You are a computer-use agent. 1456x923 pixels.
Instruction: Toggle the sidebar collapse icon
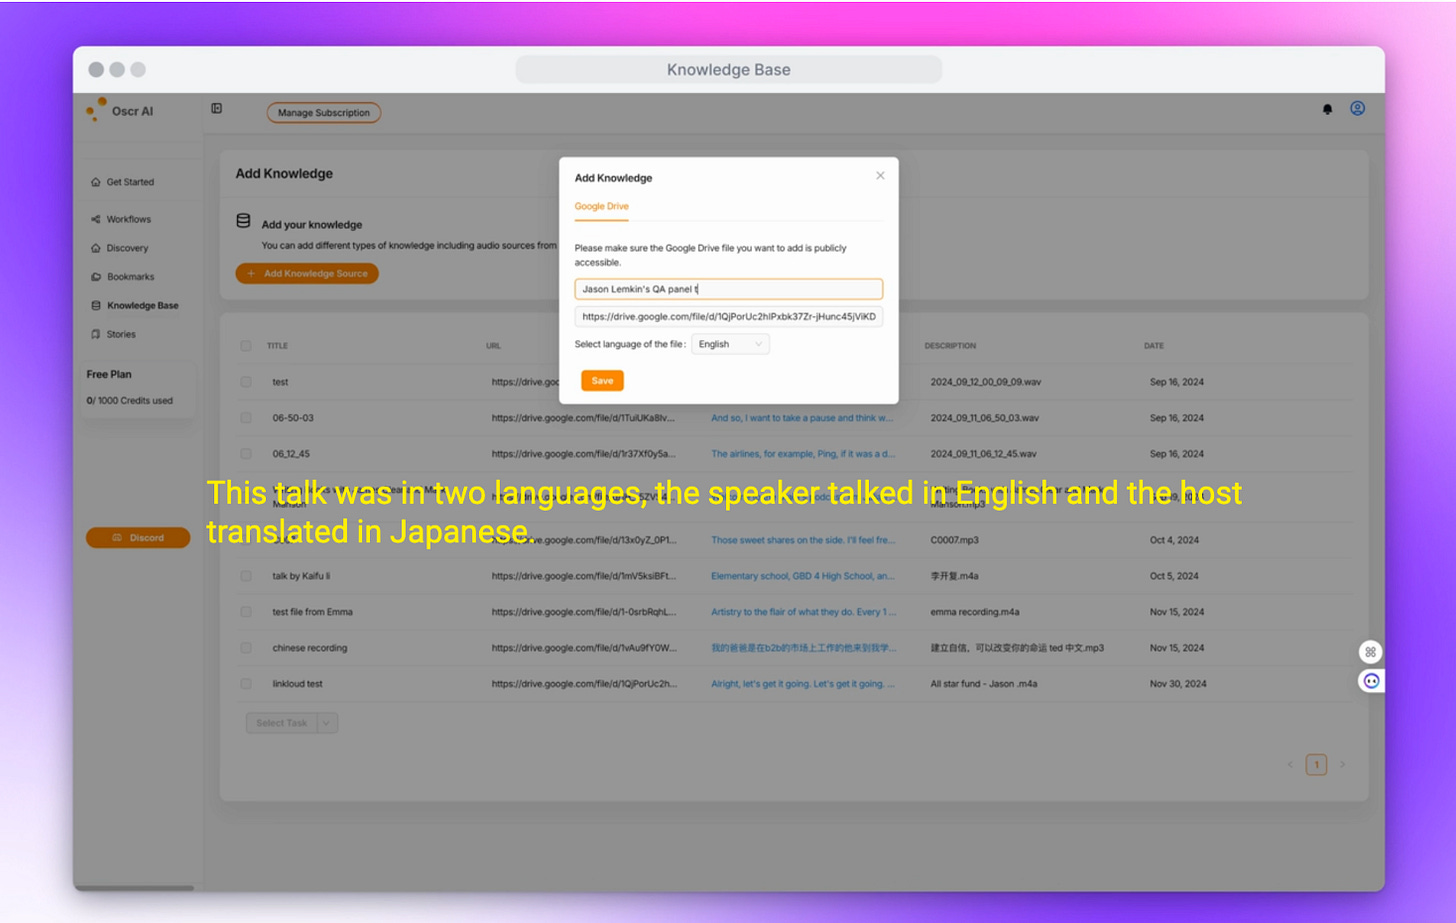coord(216,108)
